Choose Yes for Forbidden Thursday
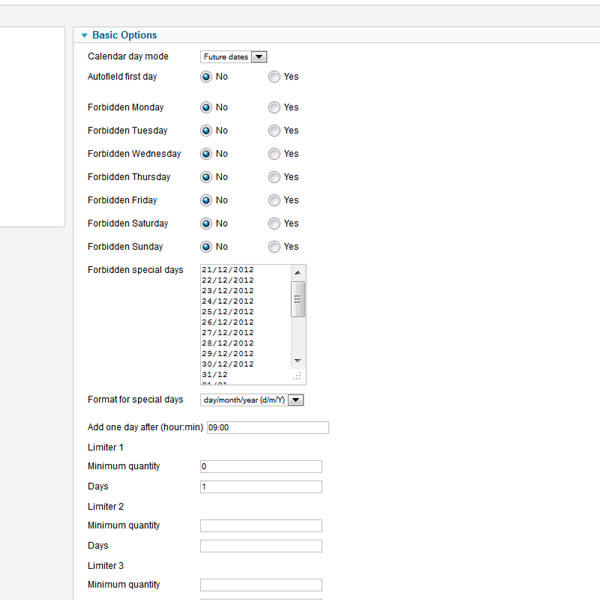This screenshot has width=600, height=600. 274,177
